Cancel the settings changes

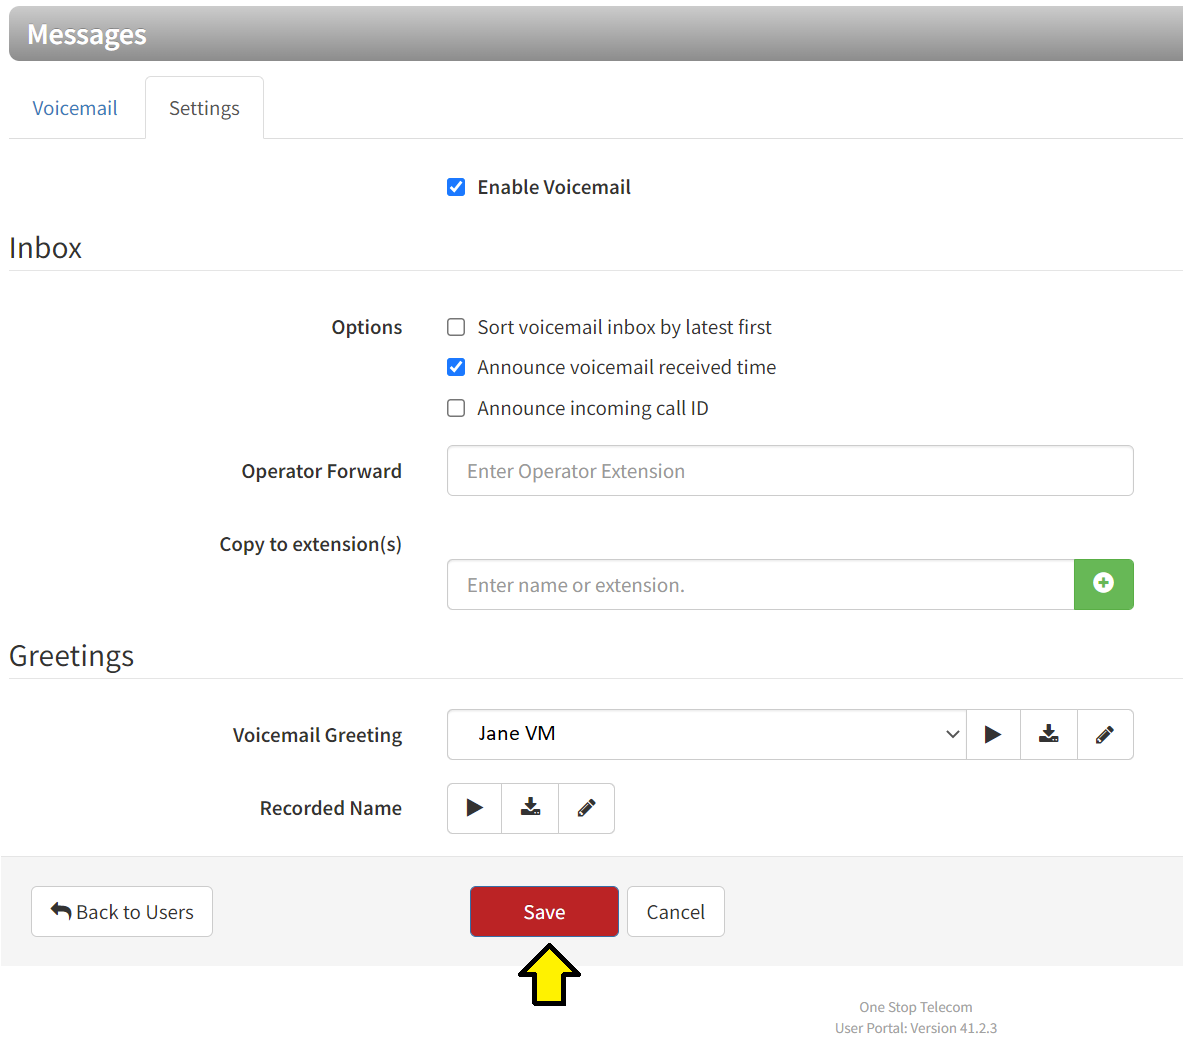tap(675, 911)
